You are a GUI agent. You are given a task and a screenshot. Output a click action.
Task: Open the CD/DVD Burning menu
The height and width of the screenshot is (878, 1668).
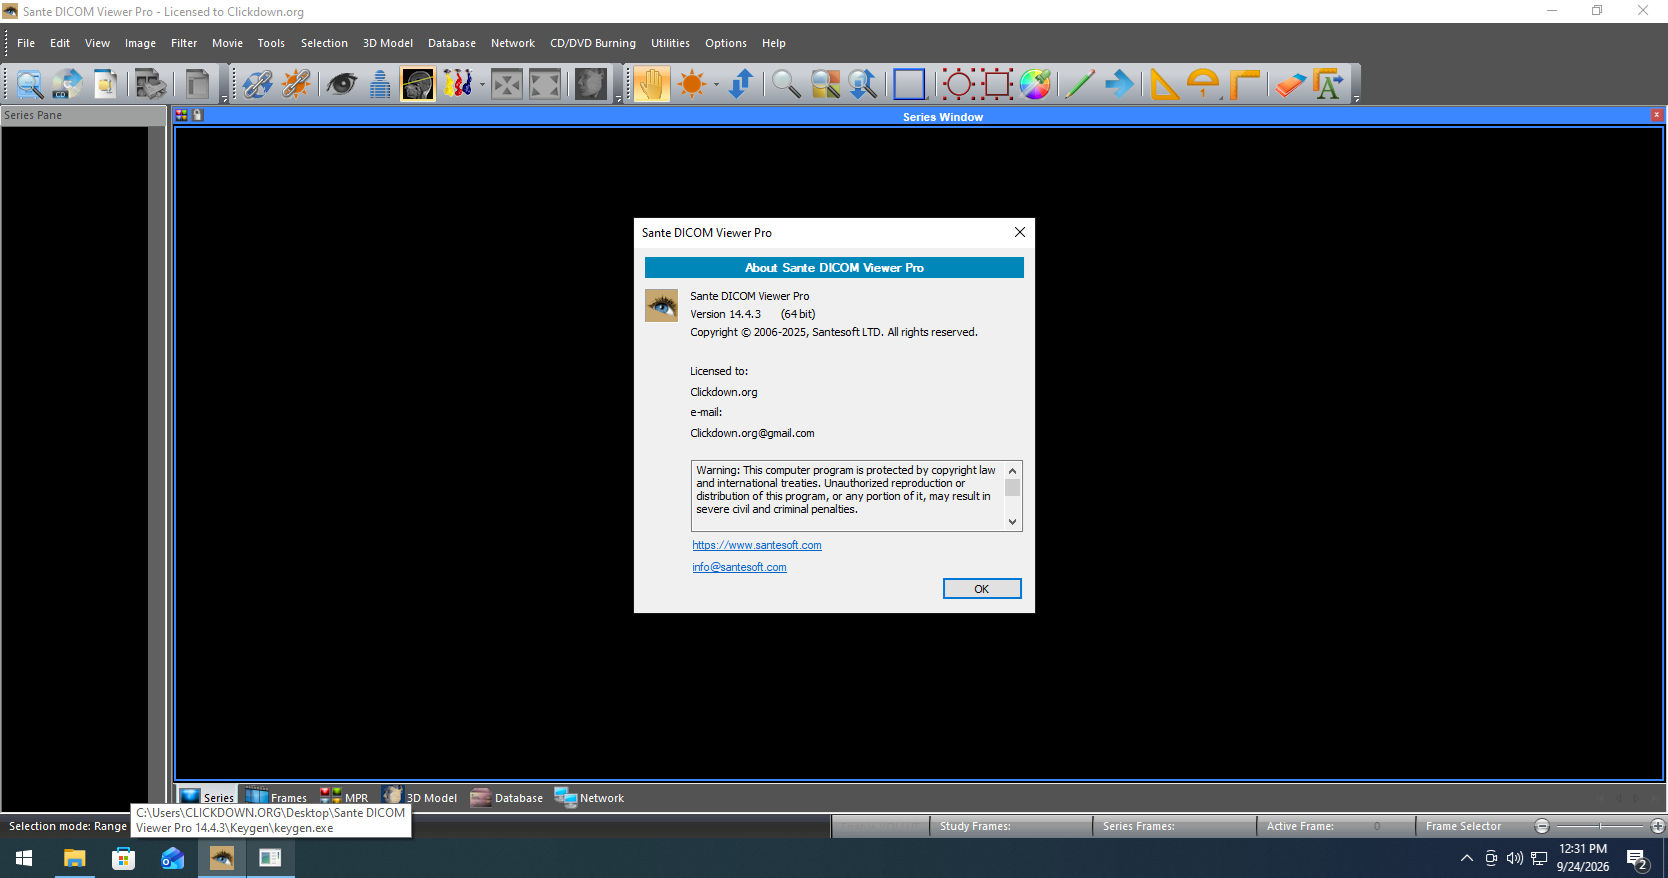(x=593, y=43)
